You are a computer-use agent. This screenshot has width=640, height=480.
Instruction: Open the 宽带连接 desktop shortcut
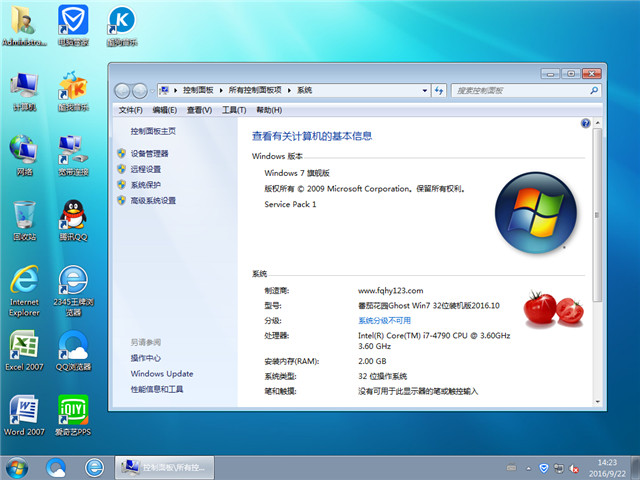click(x=73, y=156)
